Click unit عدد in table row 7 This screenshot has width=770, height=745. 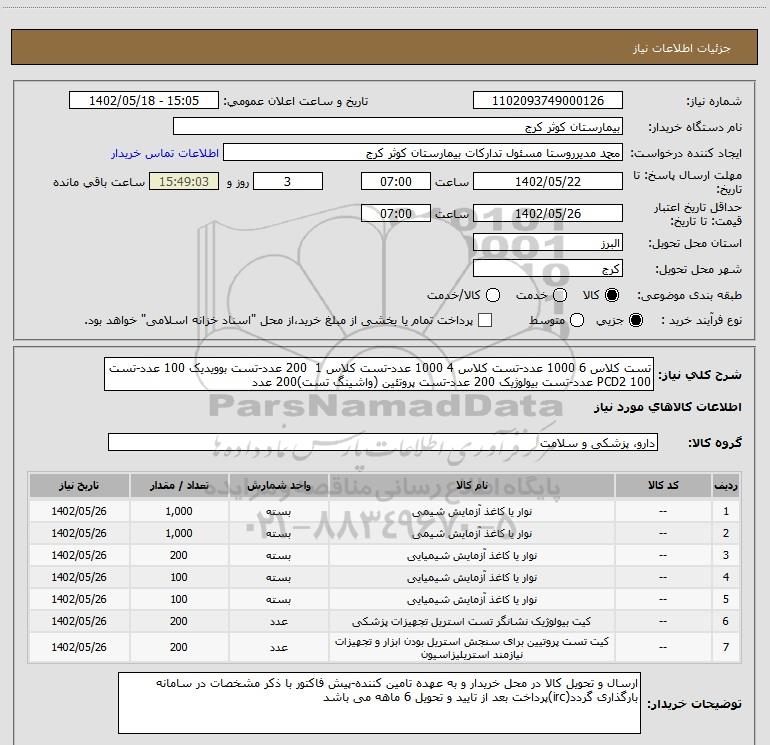278,648
